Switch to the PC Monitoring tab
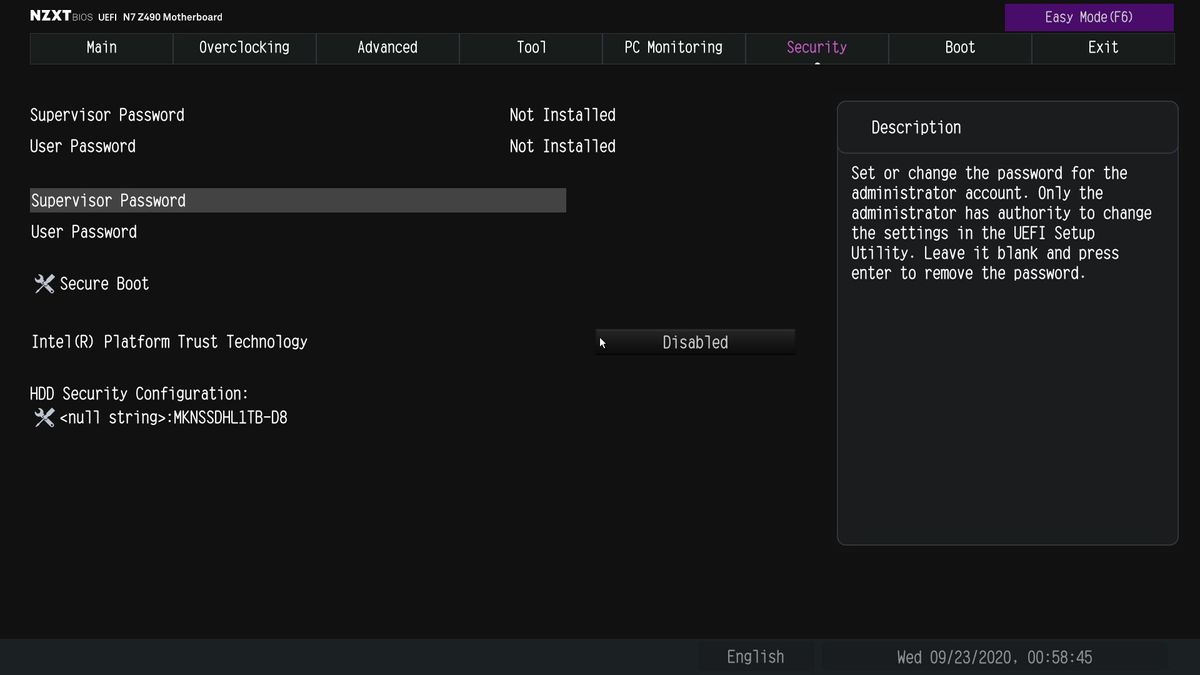 [673, 47]
